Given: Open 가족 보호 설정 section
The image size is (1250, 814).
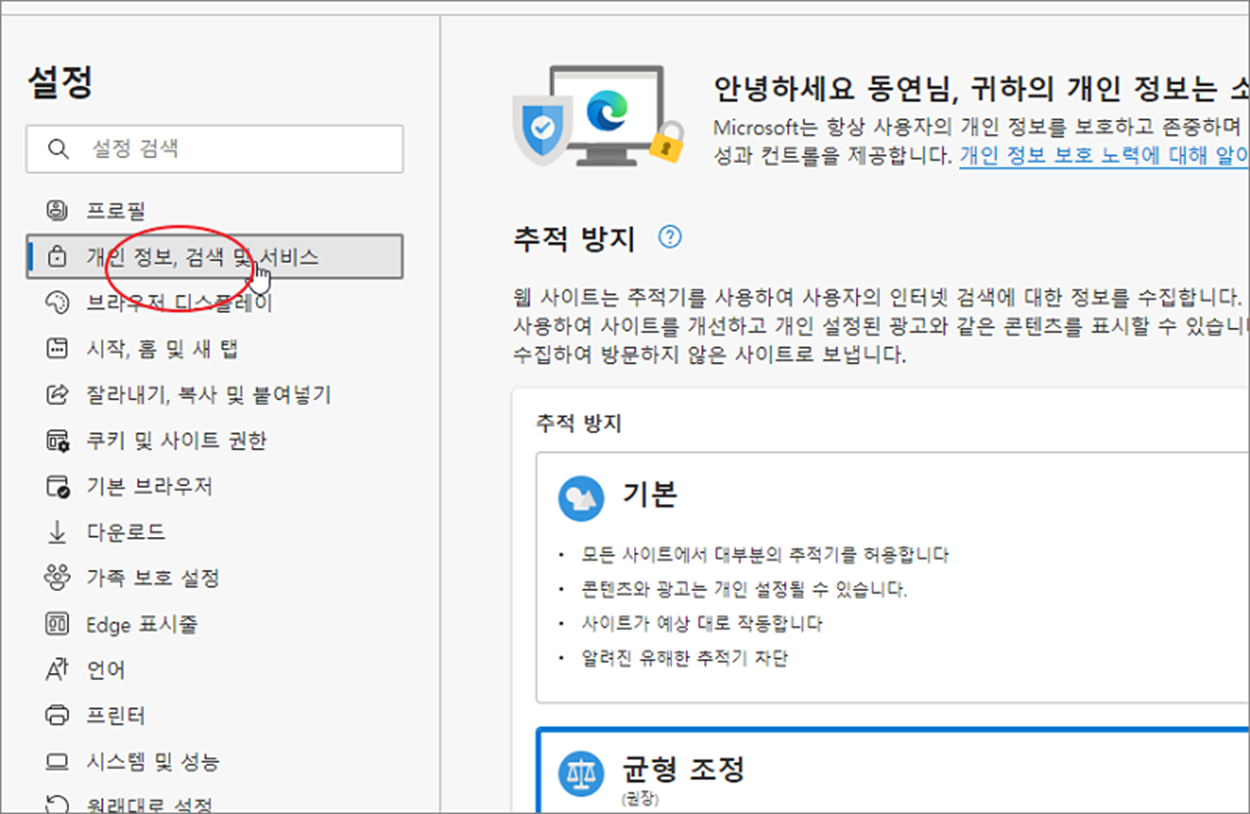Looking at the screenshot, I should click(153, 578).
